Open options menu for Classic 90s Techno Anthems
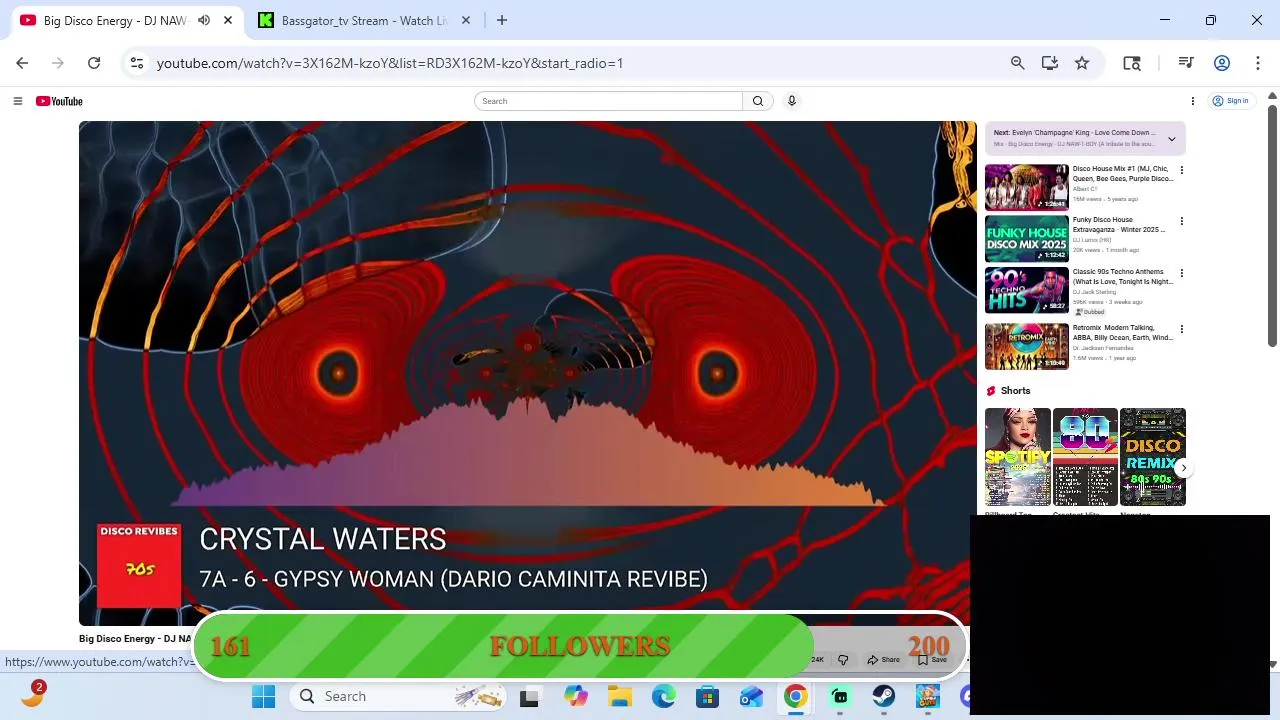This screenshot has height=720, width=1280. tap(1181, 274)
